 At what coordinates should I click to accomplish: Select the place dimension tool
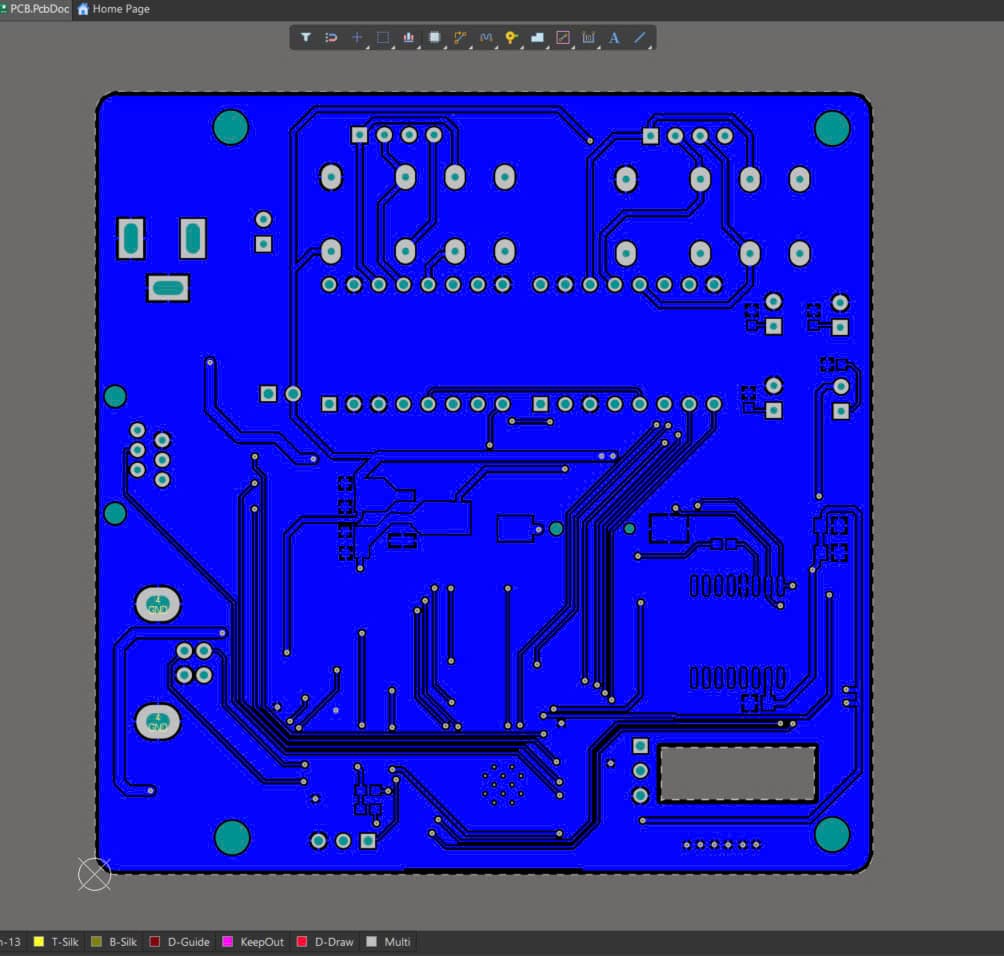(x=589, y=38)
